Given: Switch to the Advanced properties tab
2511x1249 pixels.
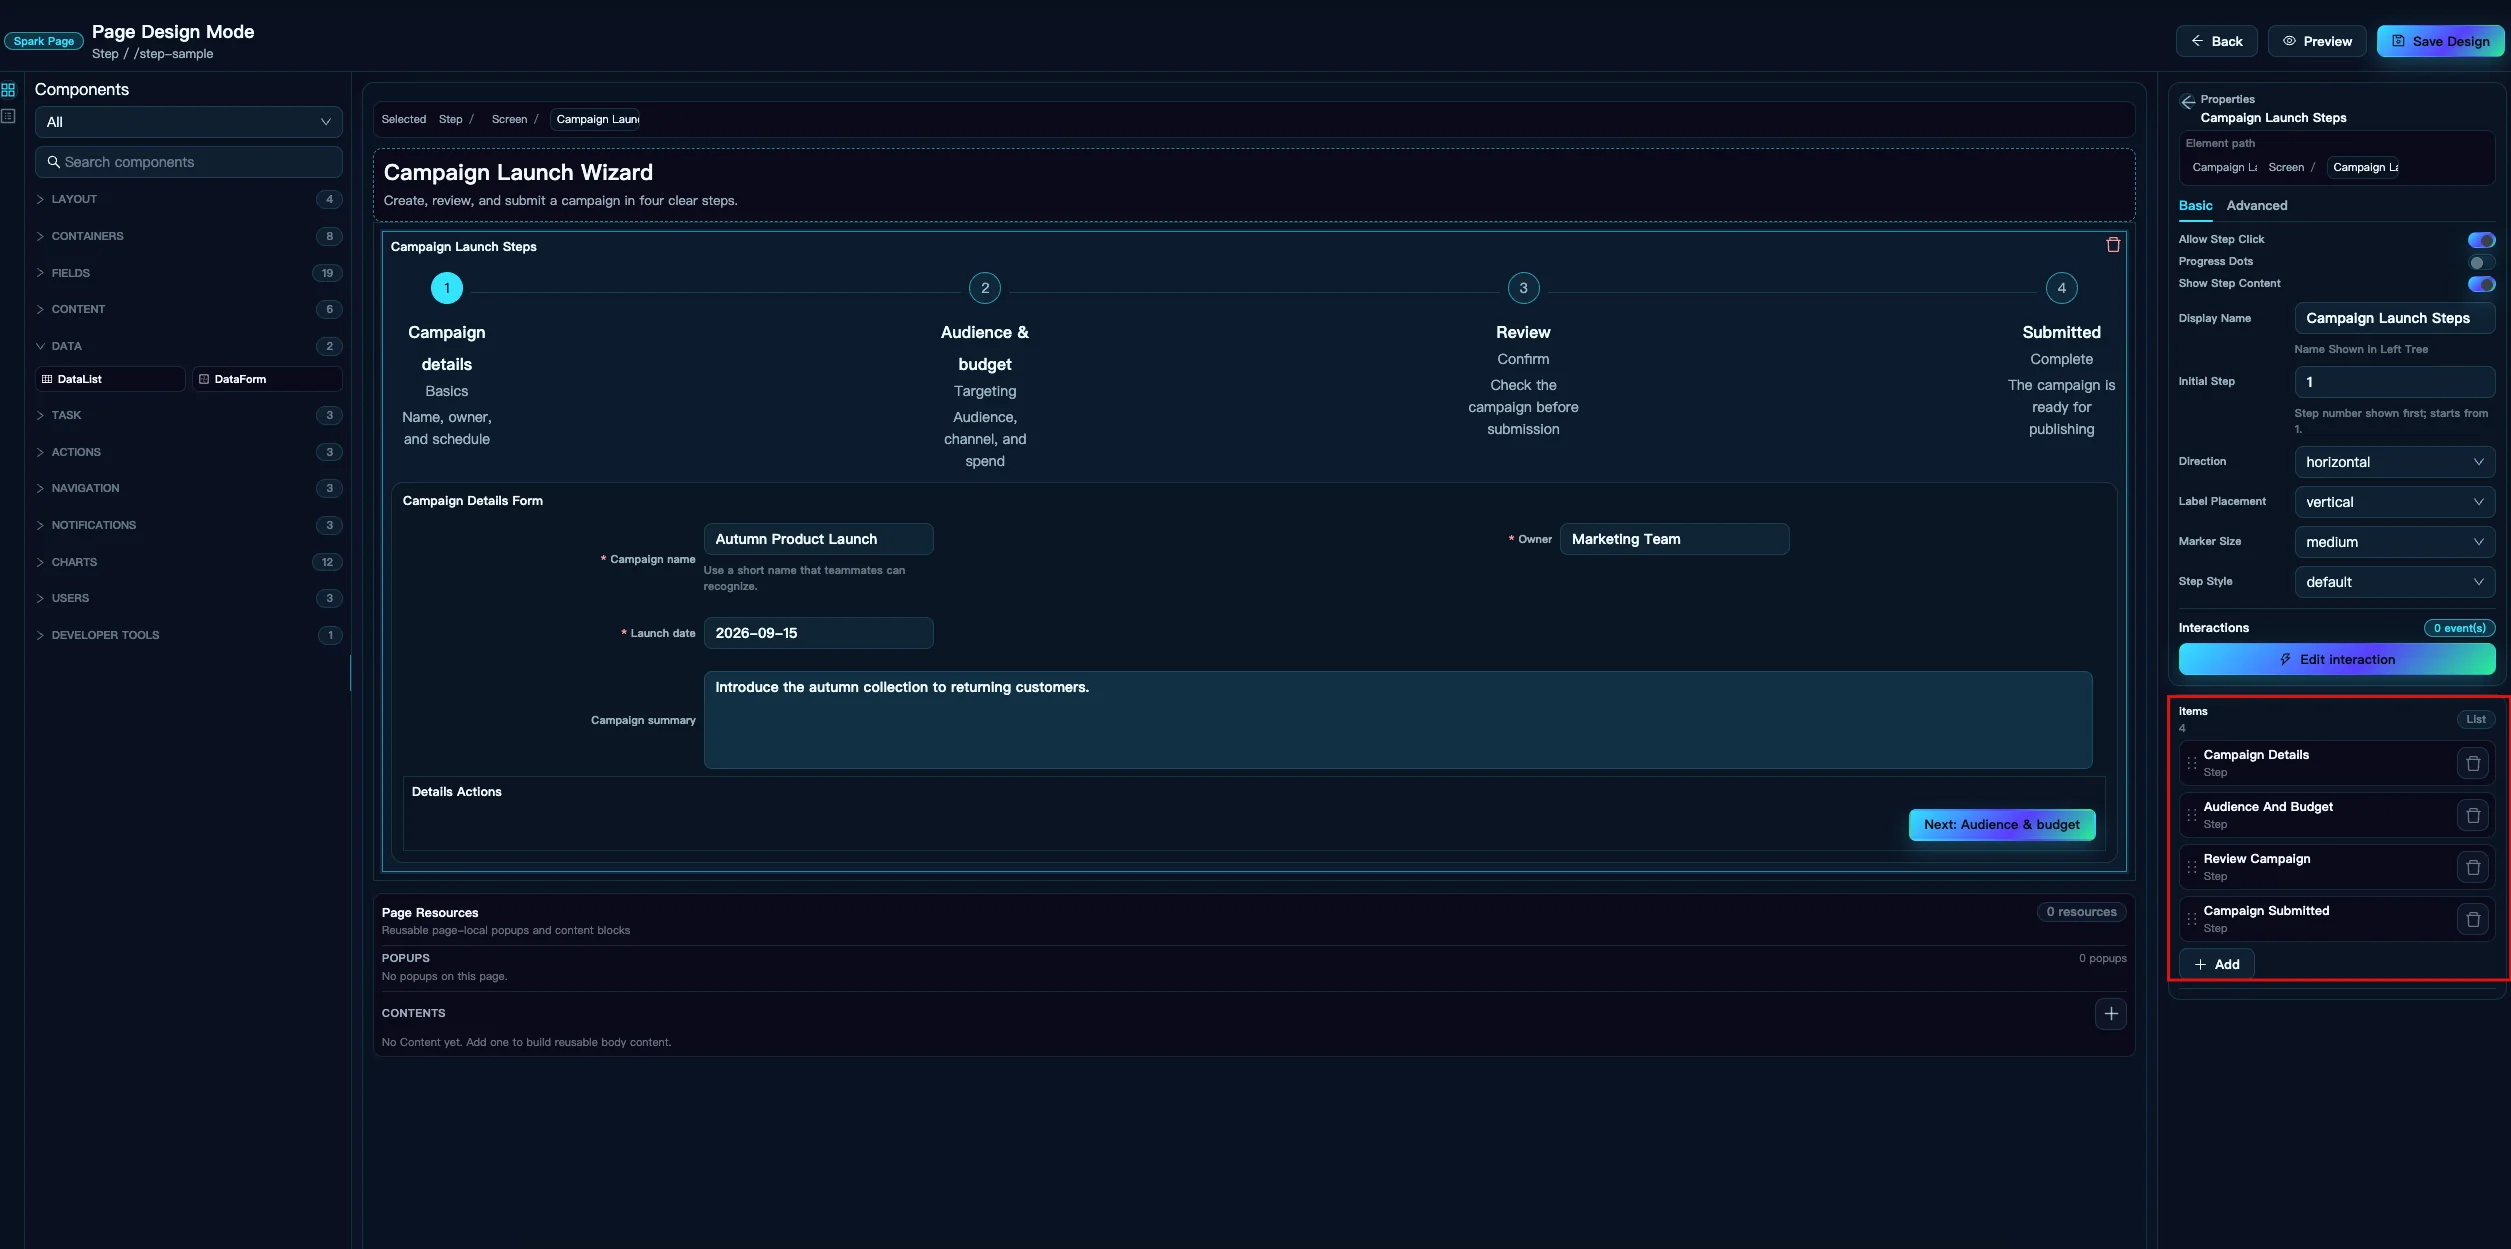Looking at the screenshot, I should pyautogui.click(x=2256, y=206).
